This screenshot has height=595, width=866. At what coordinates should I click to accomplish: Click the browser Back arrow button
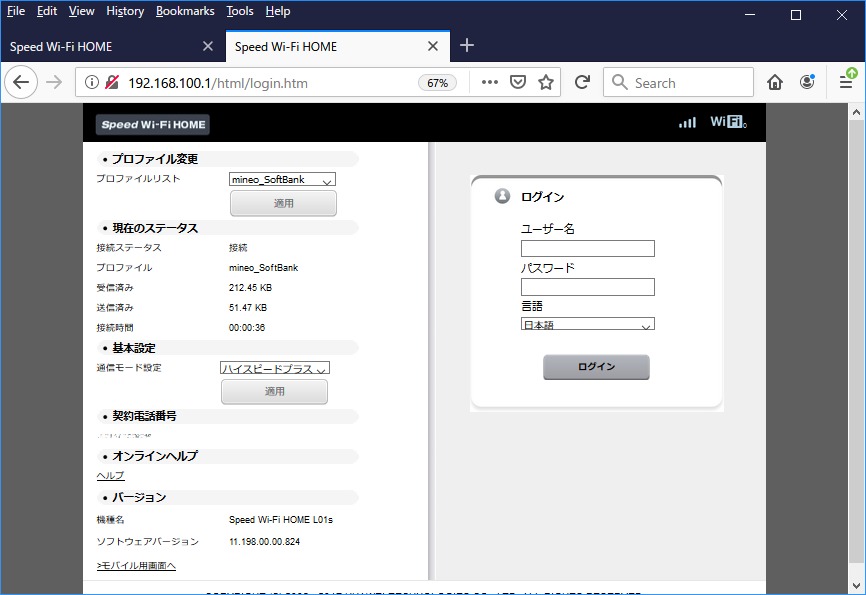click(x=21, y=83)
